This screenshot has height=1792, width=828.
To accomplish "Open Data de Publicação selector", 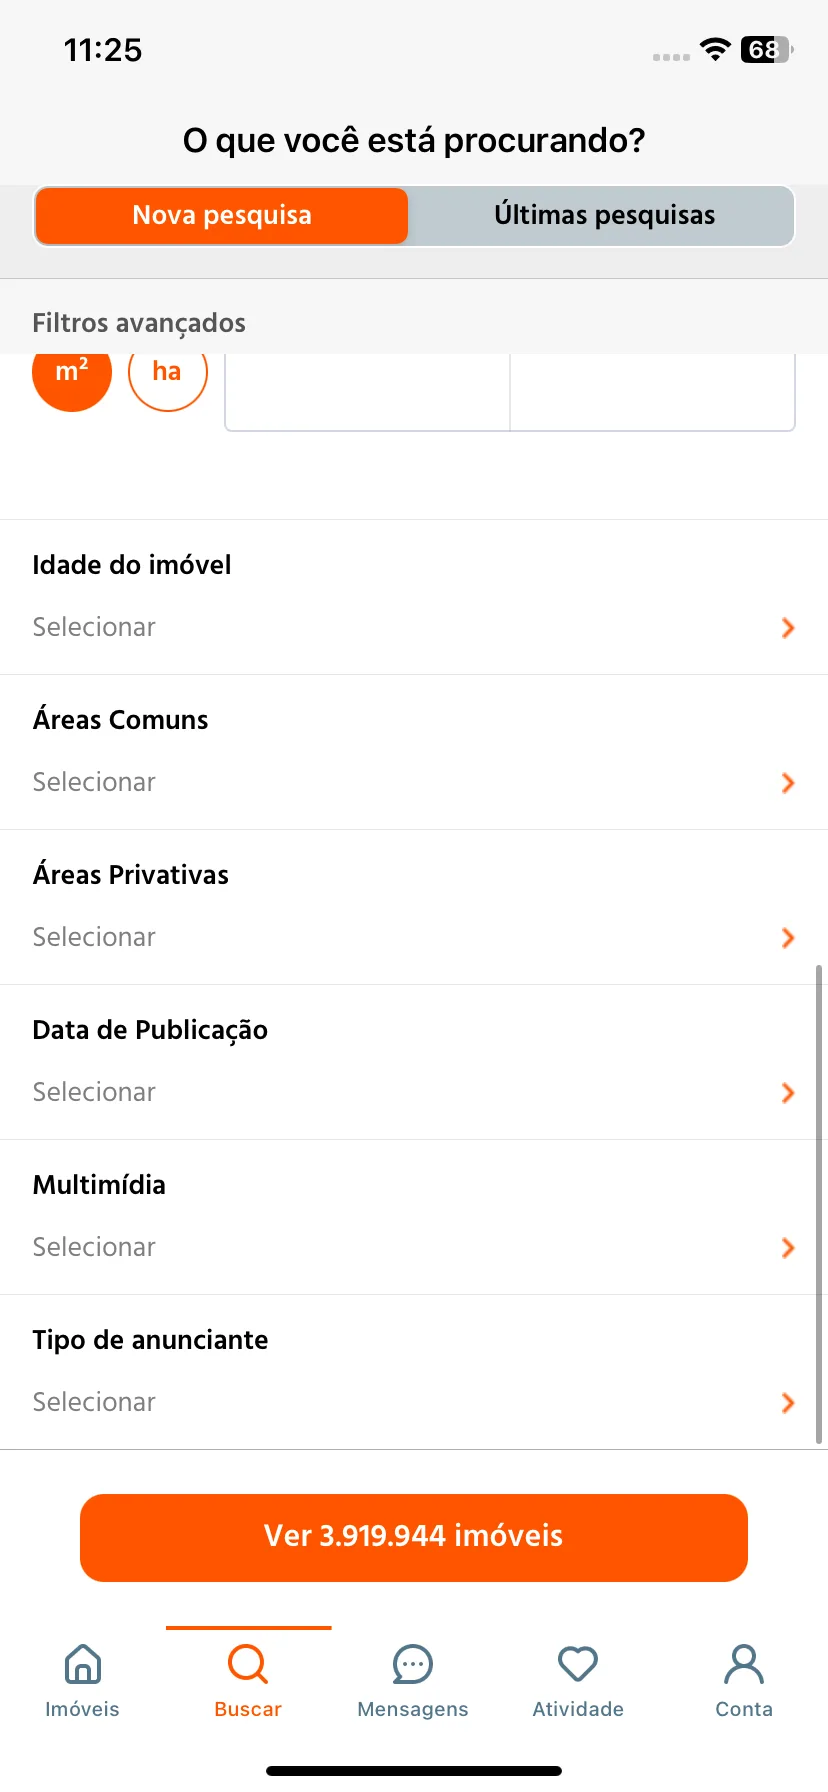I will point(414,1062).
